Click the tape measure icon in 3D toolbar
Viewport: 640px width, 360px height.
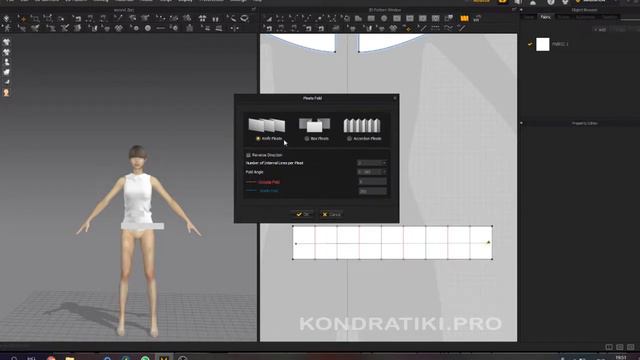point(231,18)
